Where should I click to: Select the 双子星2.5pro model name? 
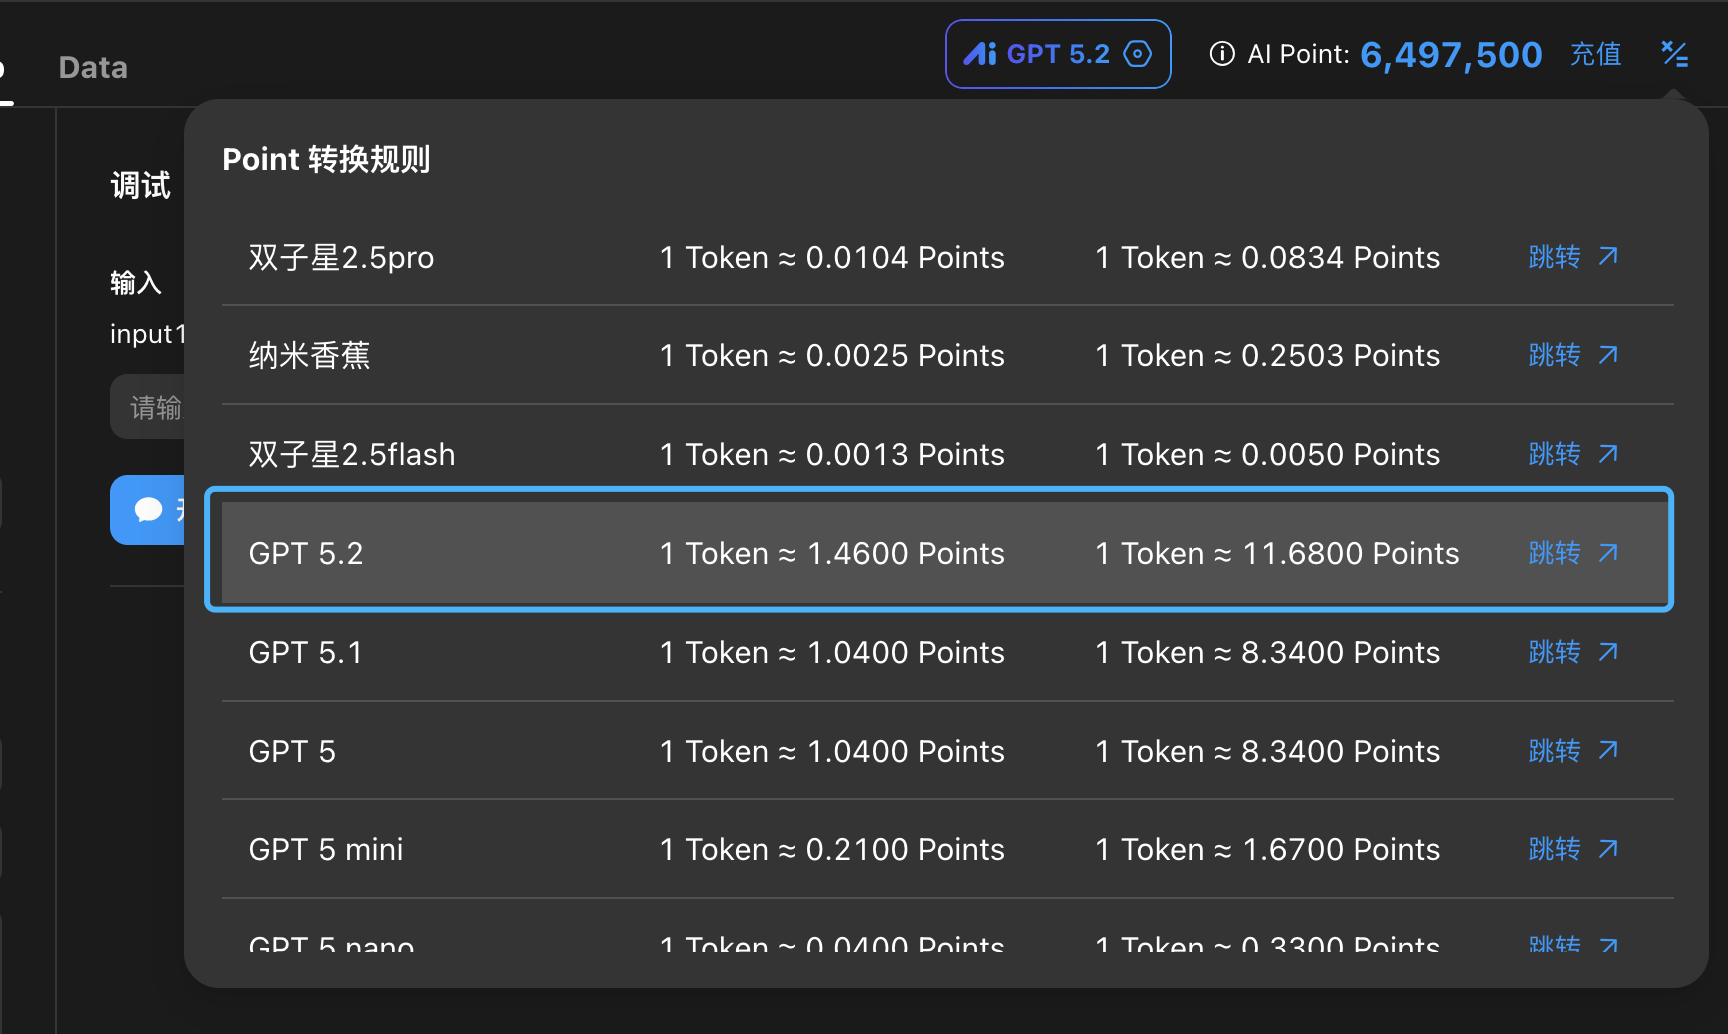coord(341,258)
